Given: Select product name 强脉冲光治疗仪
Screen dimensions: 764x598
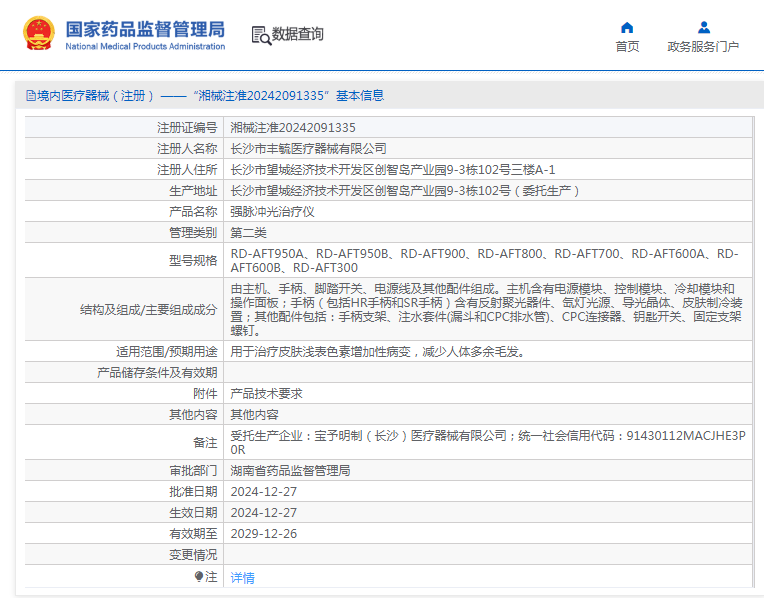Looking at the screenshot, I should point(272,212).
